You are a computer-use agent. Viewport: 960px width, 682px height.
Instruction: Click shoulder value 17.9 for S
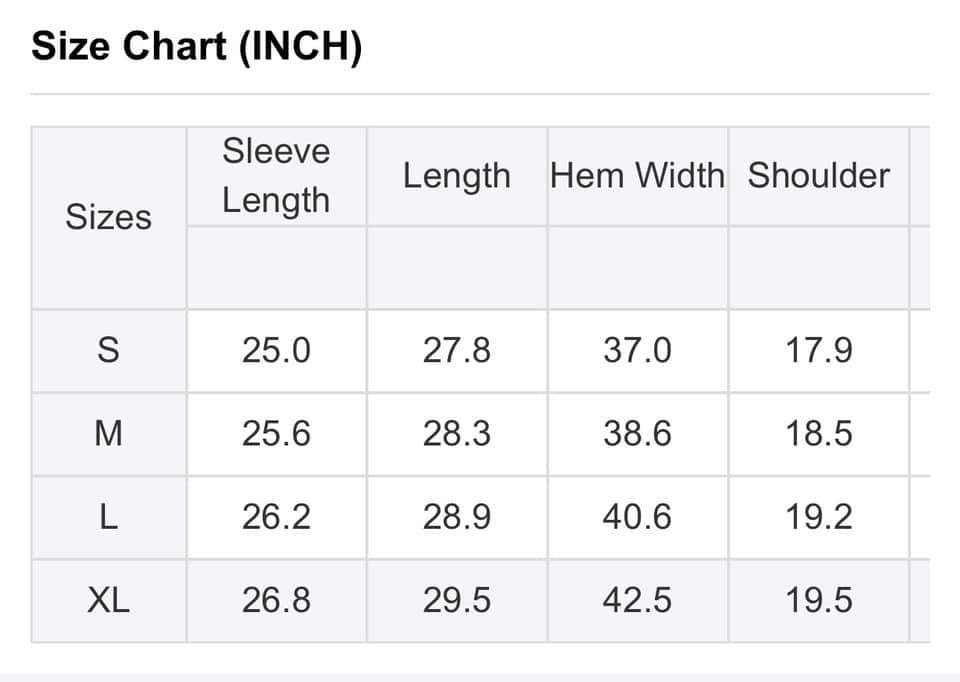819,350
